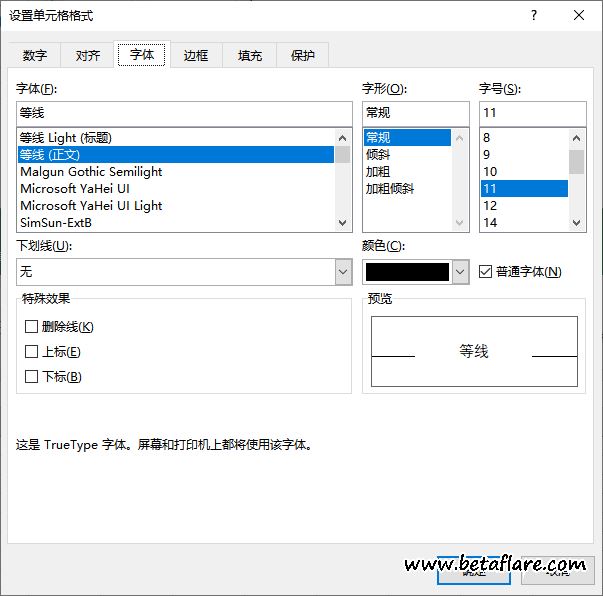
Task: Click the Help question mark icon
Action: (x=534, y=16)
